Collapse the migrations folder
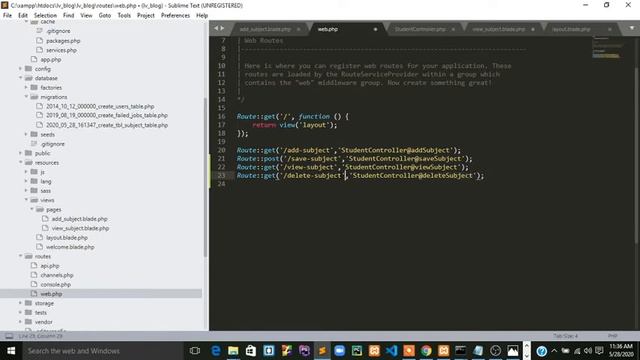Viewport: 640px width, 360px height. pos(26,97)
